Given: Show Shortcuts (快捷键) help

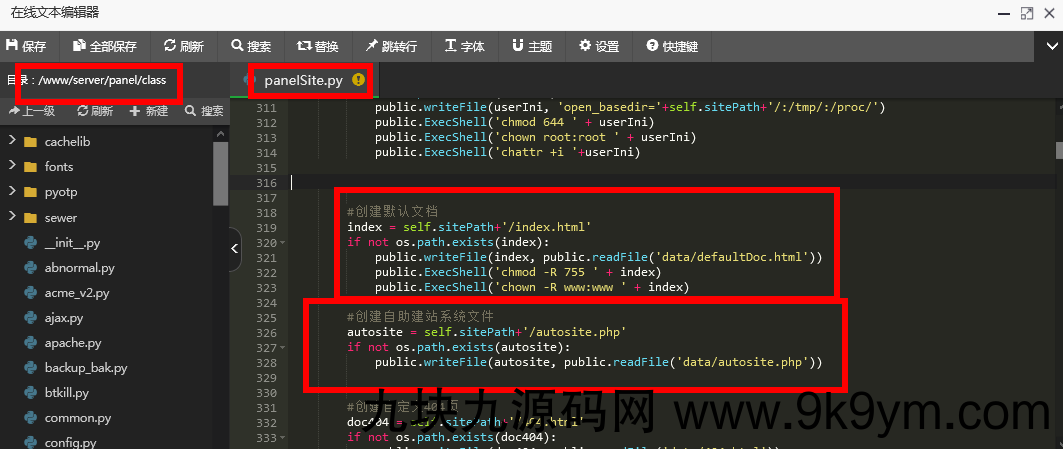Looking at the screenshot, I should click(x=672, y=46).
